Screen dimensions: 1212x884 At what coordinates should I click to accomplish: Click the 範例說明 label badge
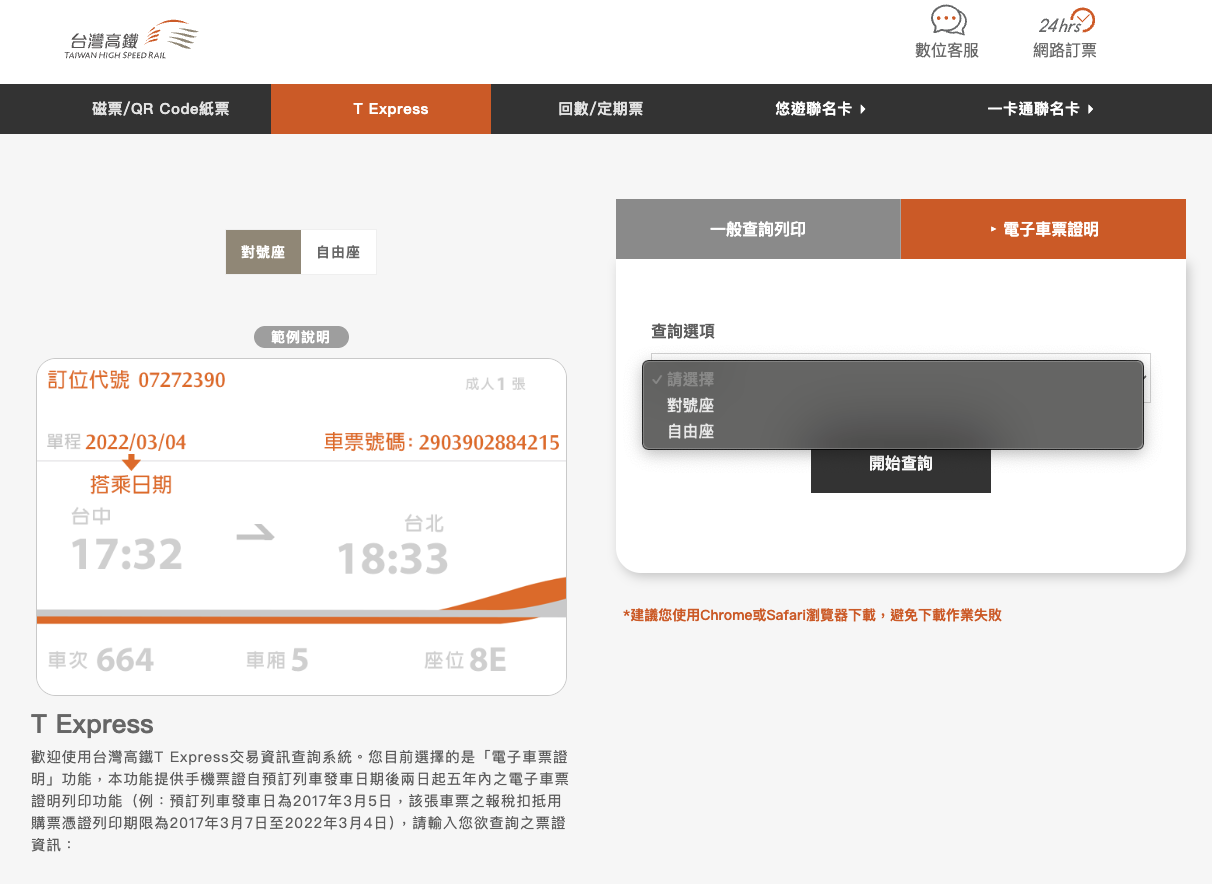301,337
